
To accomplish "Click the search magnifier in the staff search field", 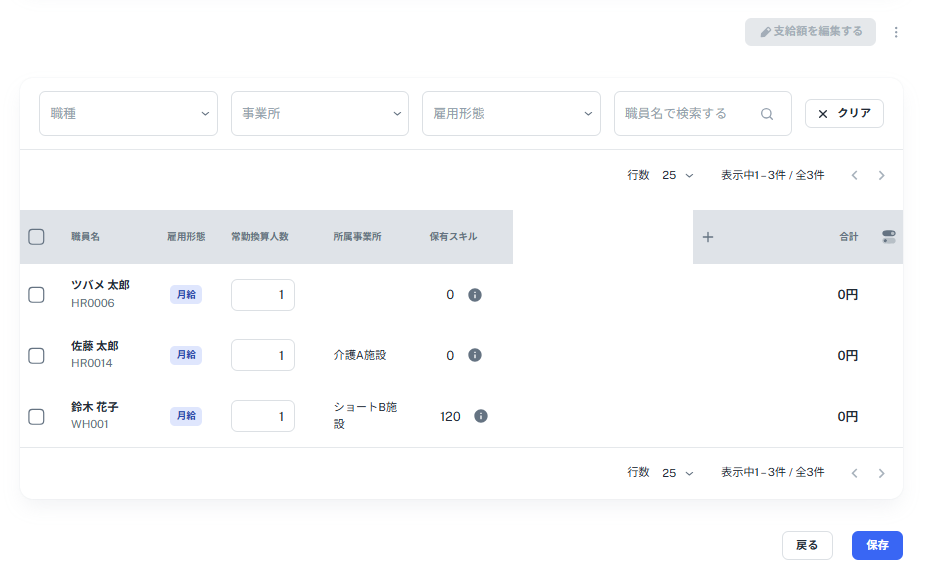I will [767, 113].
